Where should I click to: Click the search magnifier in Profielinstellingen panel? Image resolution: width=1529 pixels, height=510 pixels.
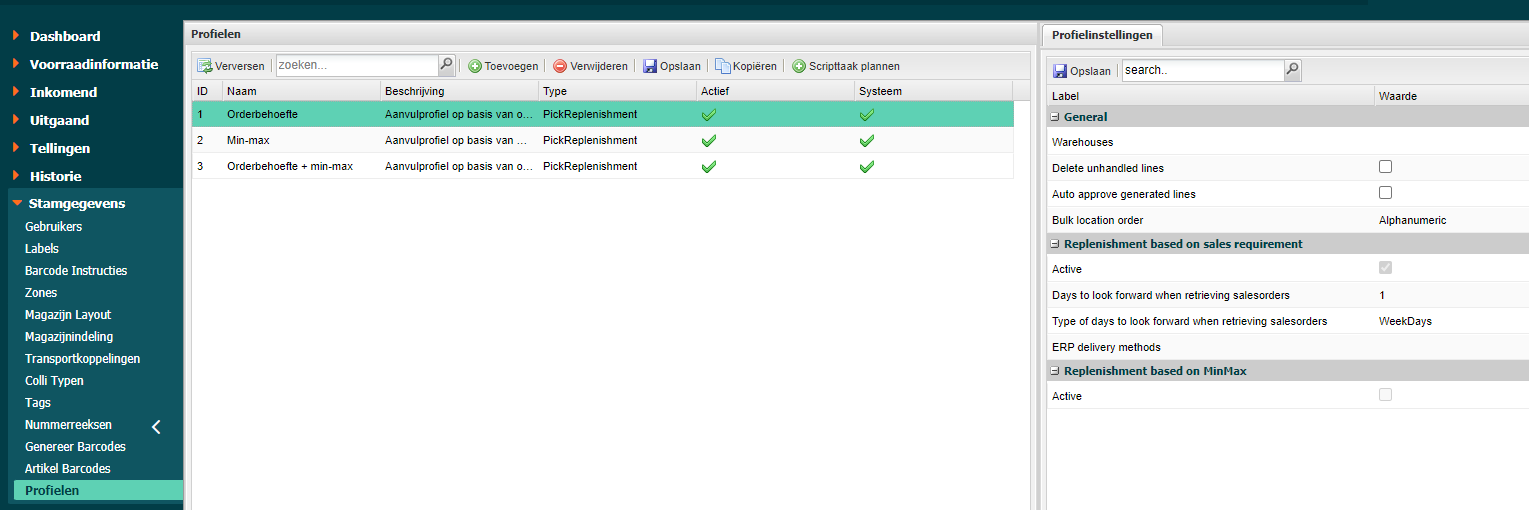(1292, 70)
